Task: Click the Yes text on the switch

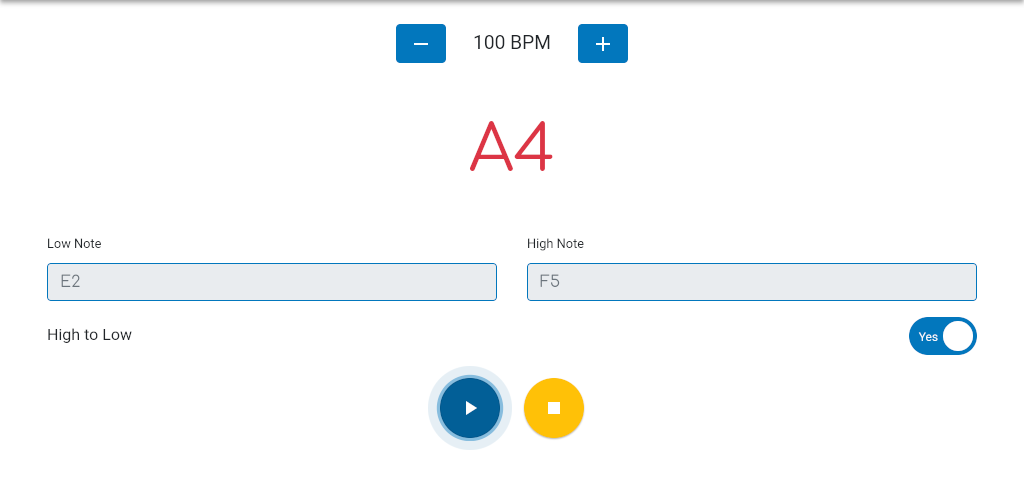Action: tap(928, 337)
